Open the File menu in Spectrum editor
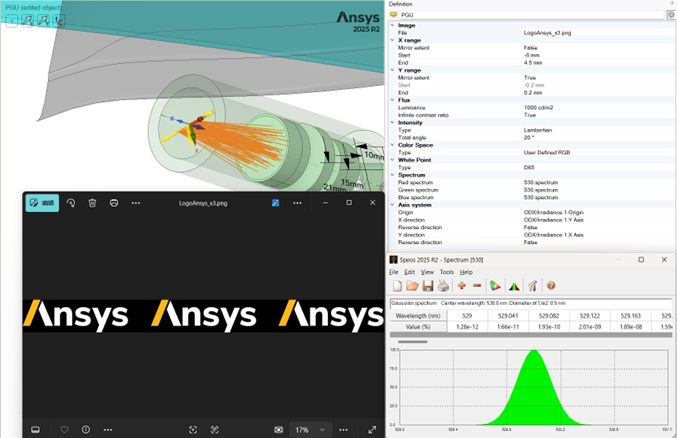Viewport: 677px width, 438px height. coord(394,272)
